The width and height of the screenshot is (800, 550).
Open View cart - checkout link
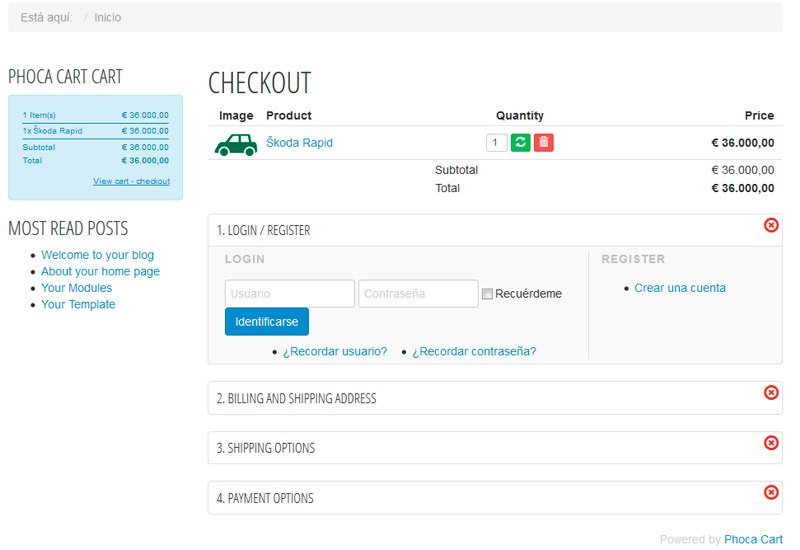coord(132,181)
